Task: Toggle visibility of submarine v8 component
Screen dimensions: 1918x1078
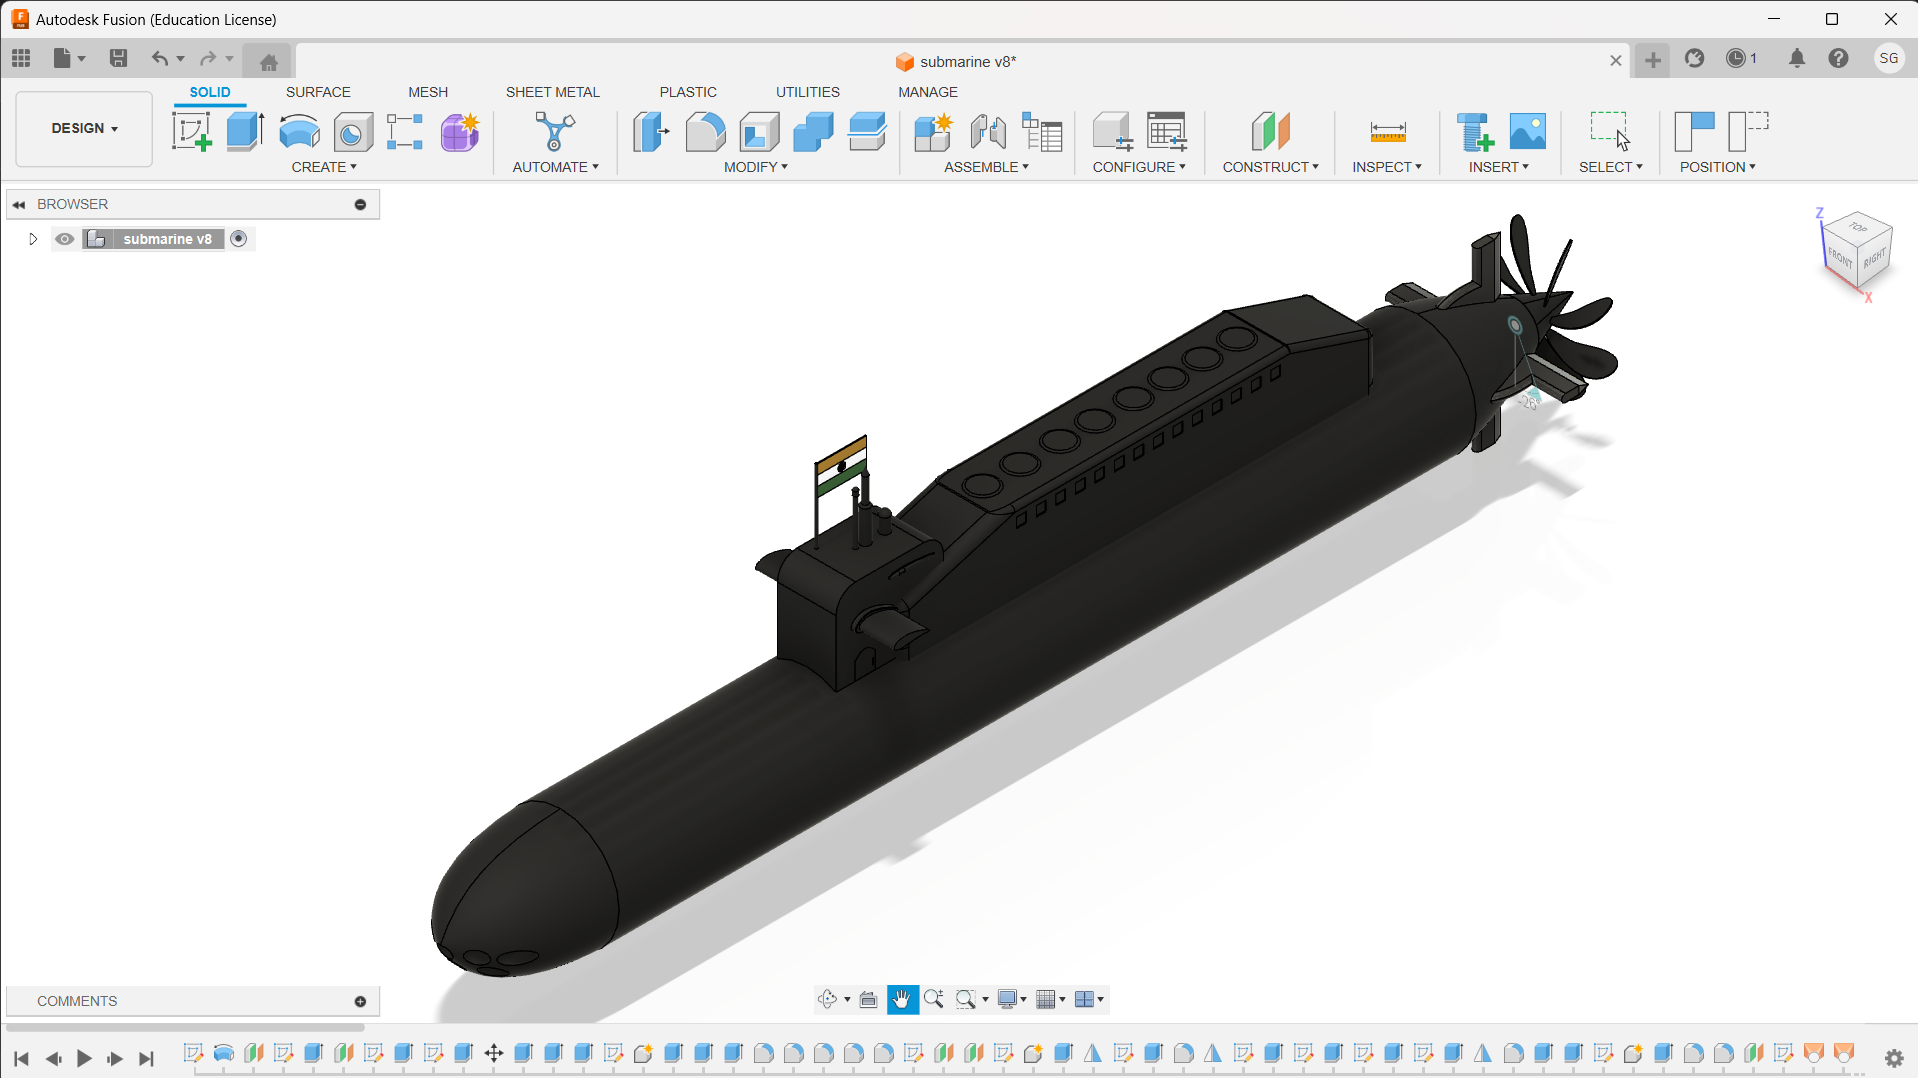Action: click(65, 239)
